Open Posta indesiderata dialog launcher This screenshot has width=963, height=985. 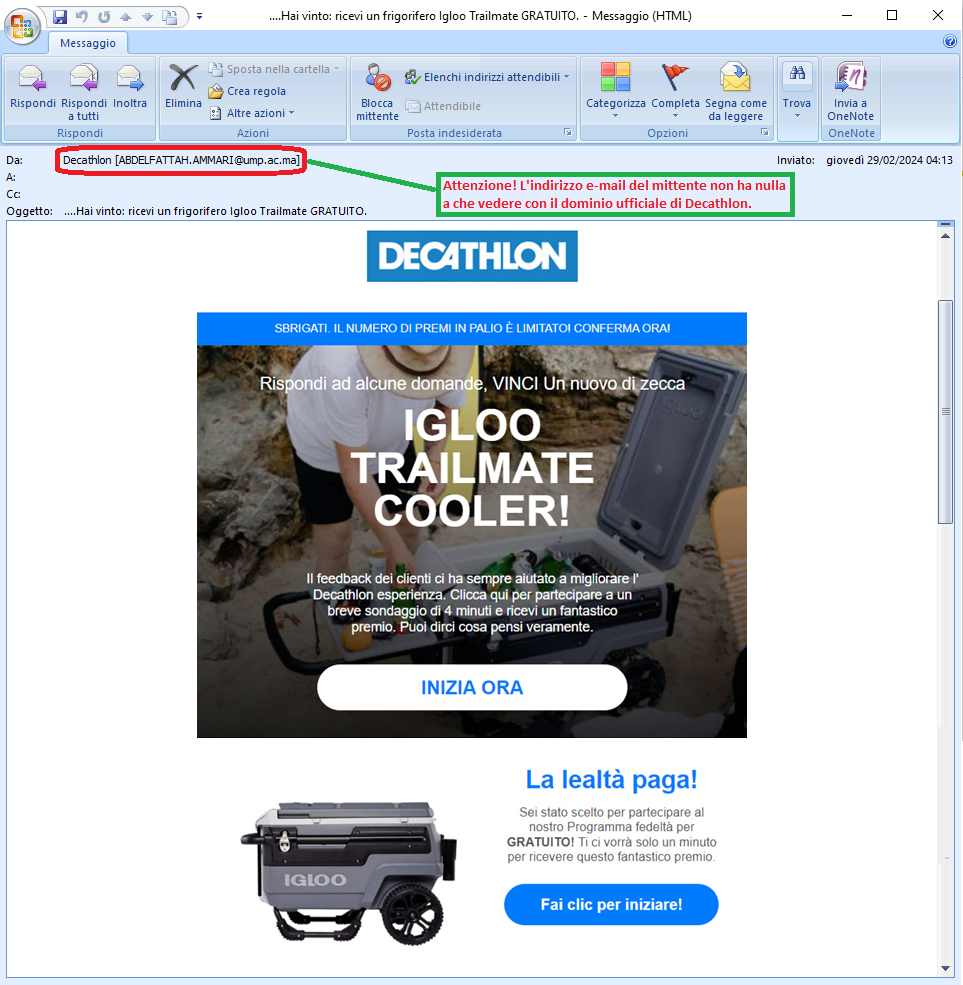(x=567, y=133)
